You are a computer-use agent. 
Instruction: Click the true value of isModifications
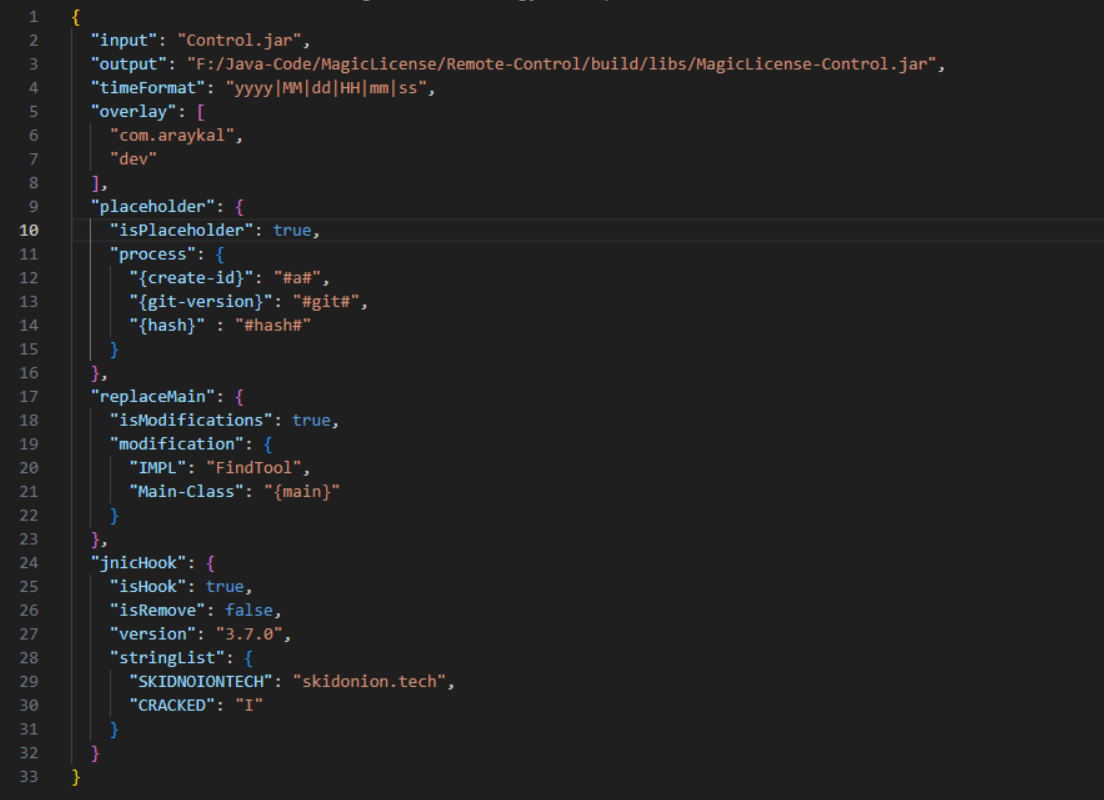311,420
